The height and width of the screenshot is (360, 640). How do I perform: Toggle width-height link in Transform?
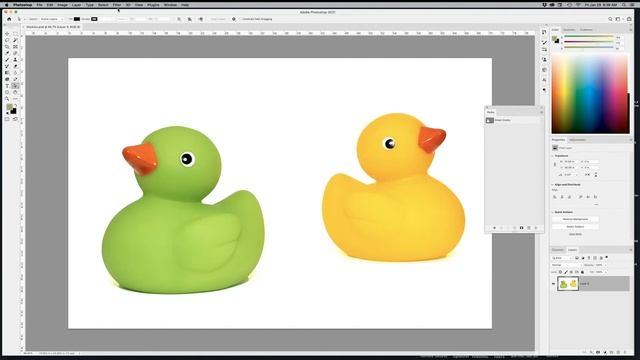[x=555, y=164]
